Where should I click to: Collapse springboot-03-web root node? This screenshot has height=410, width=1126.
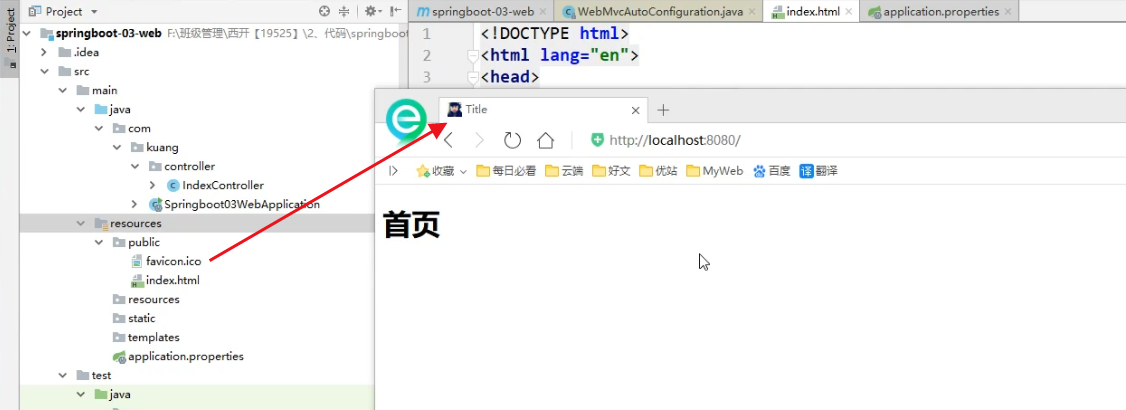[27, 34]
